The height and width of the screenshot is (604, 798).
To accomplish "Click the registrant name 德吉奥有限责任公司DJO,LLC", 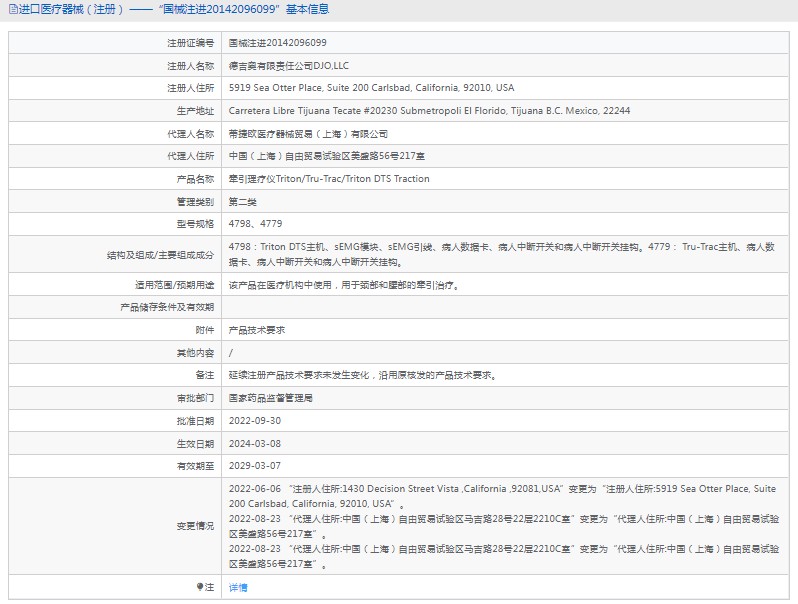I will point(292,66).
